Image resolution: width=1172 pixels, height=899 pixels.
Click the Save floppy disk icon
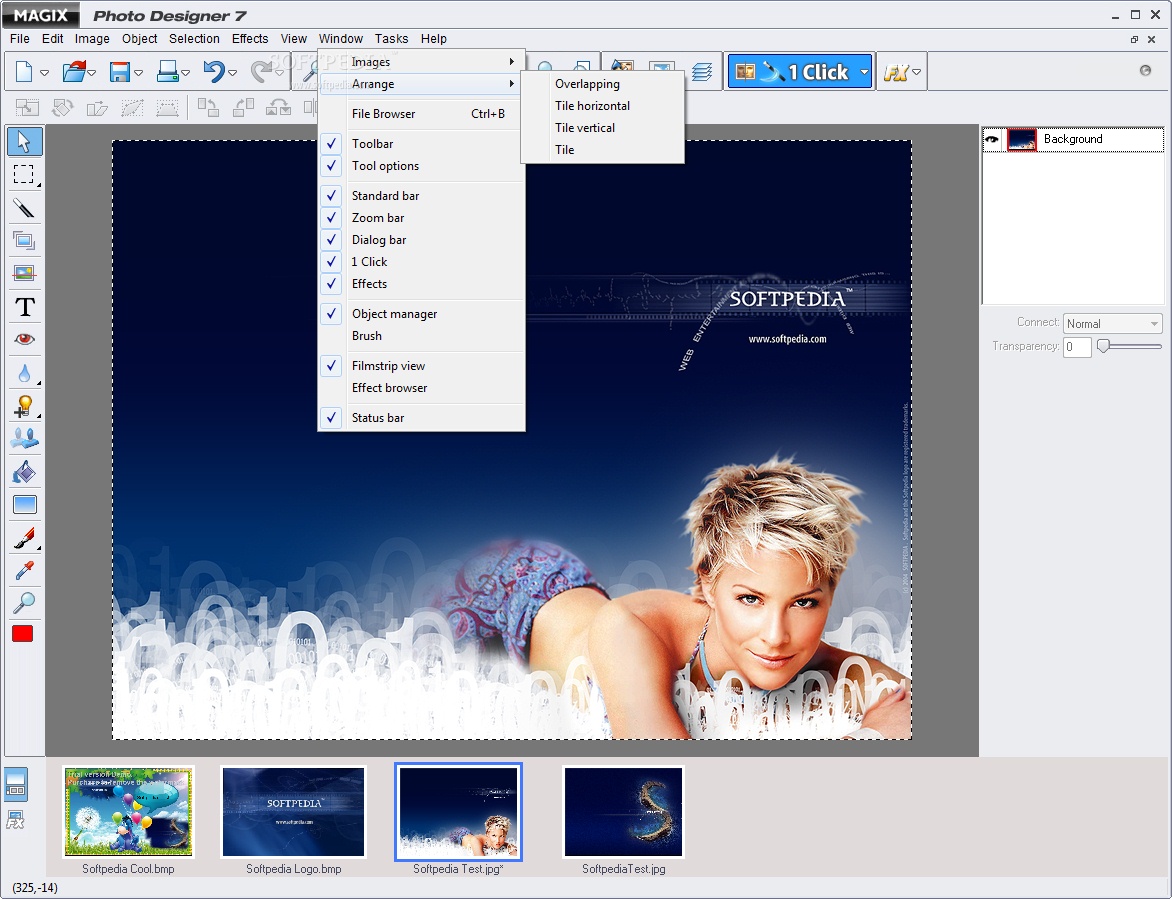coord(120,72)
